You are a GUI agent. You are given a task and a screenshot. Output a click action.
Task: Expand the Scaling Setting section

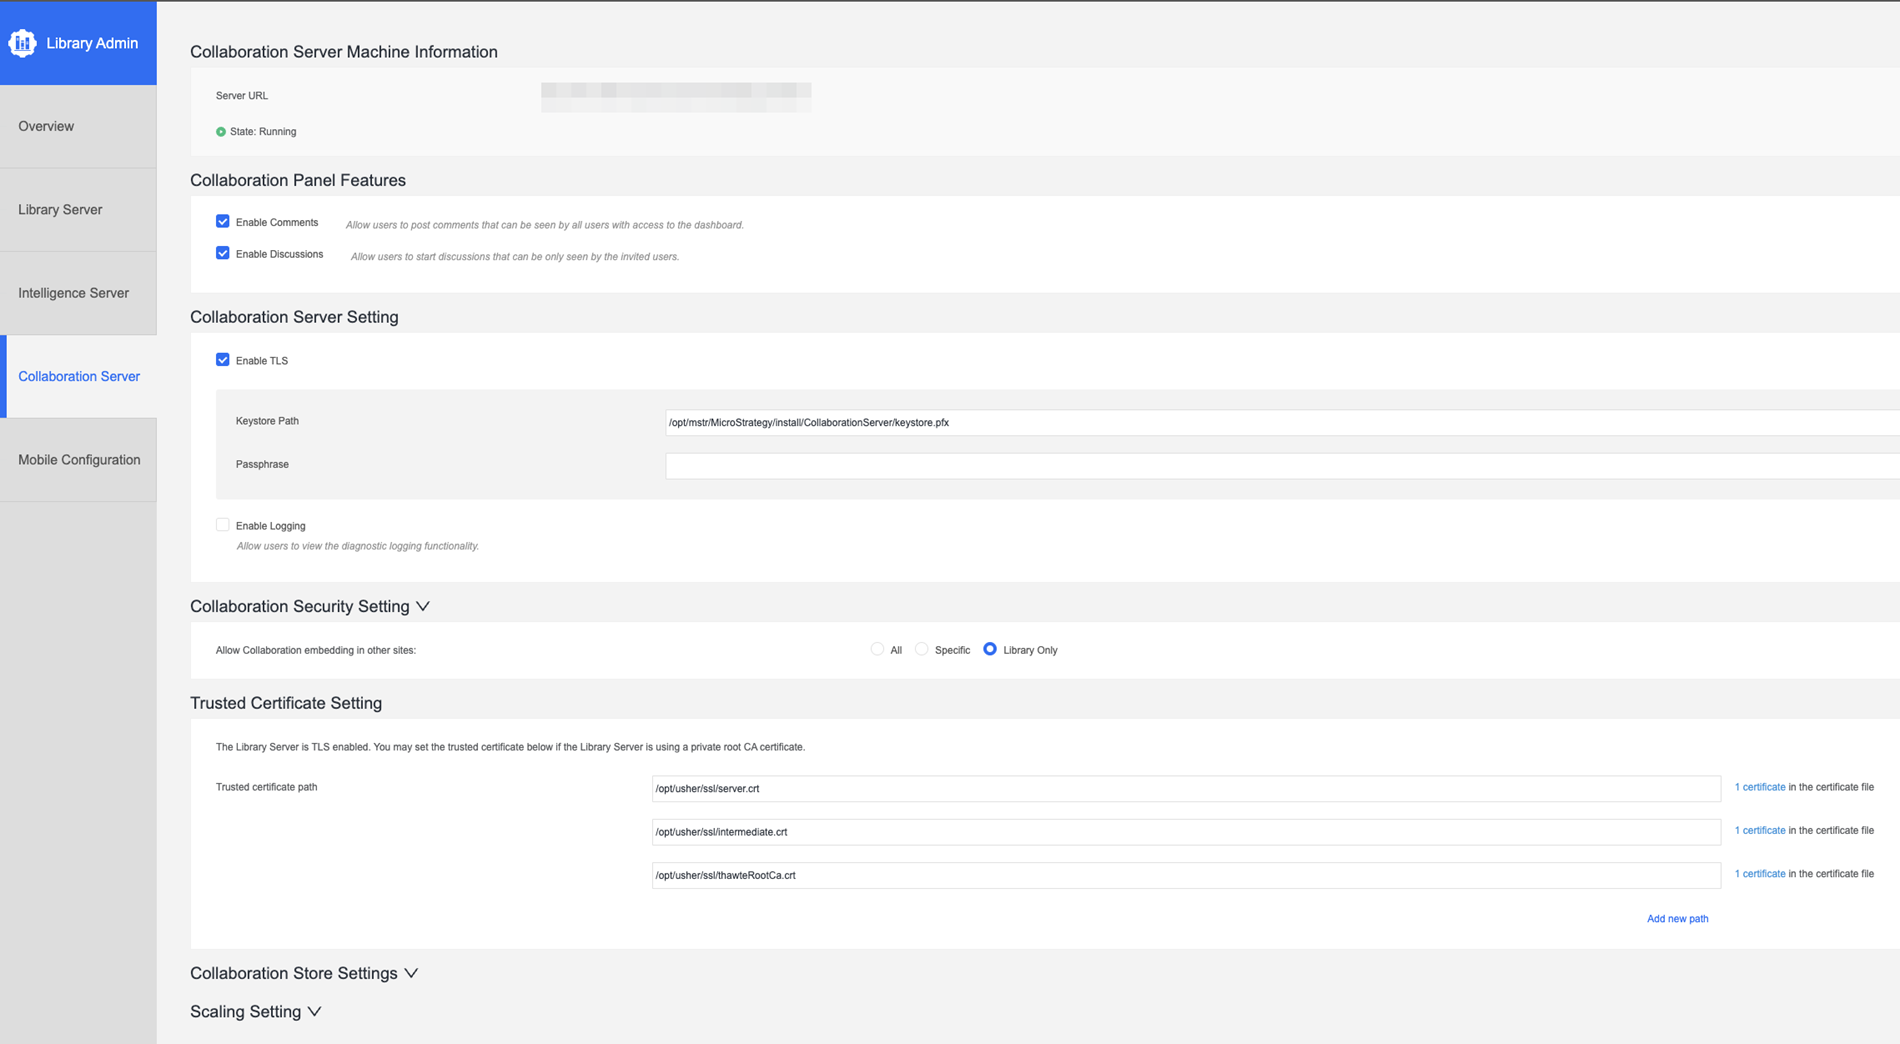[x=315, y=1012]
